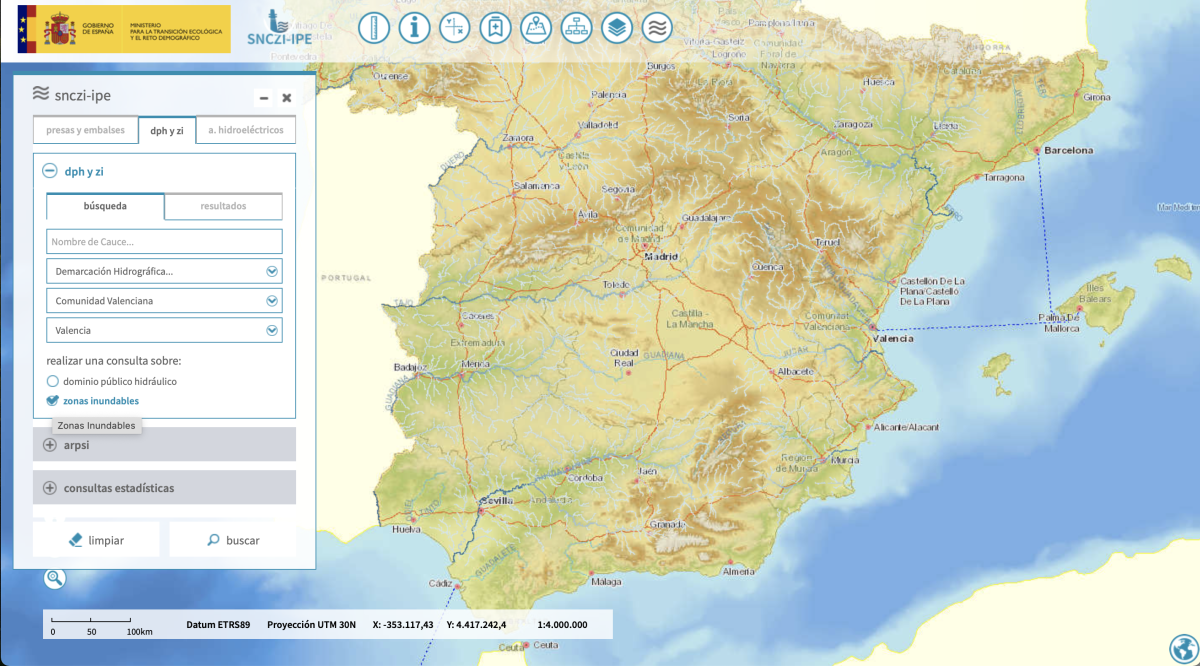Image resolution: width=1200 pixels, height=666 pixels.
Task: Toggle the zonas inundables option
Action: tap(53, 401)
